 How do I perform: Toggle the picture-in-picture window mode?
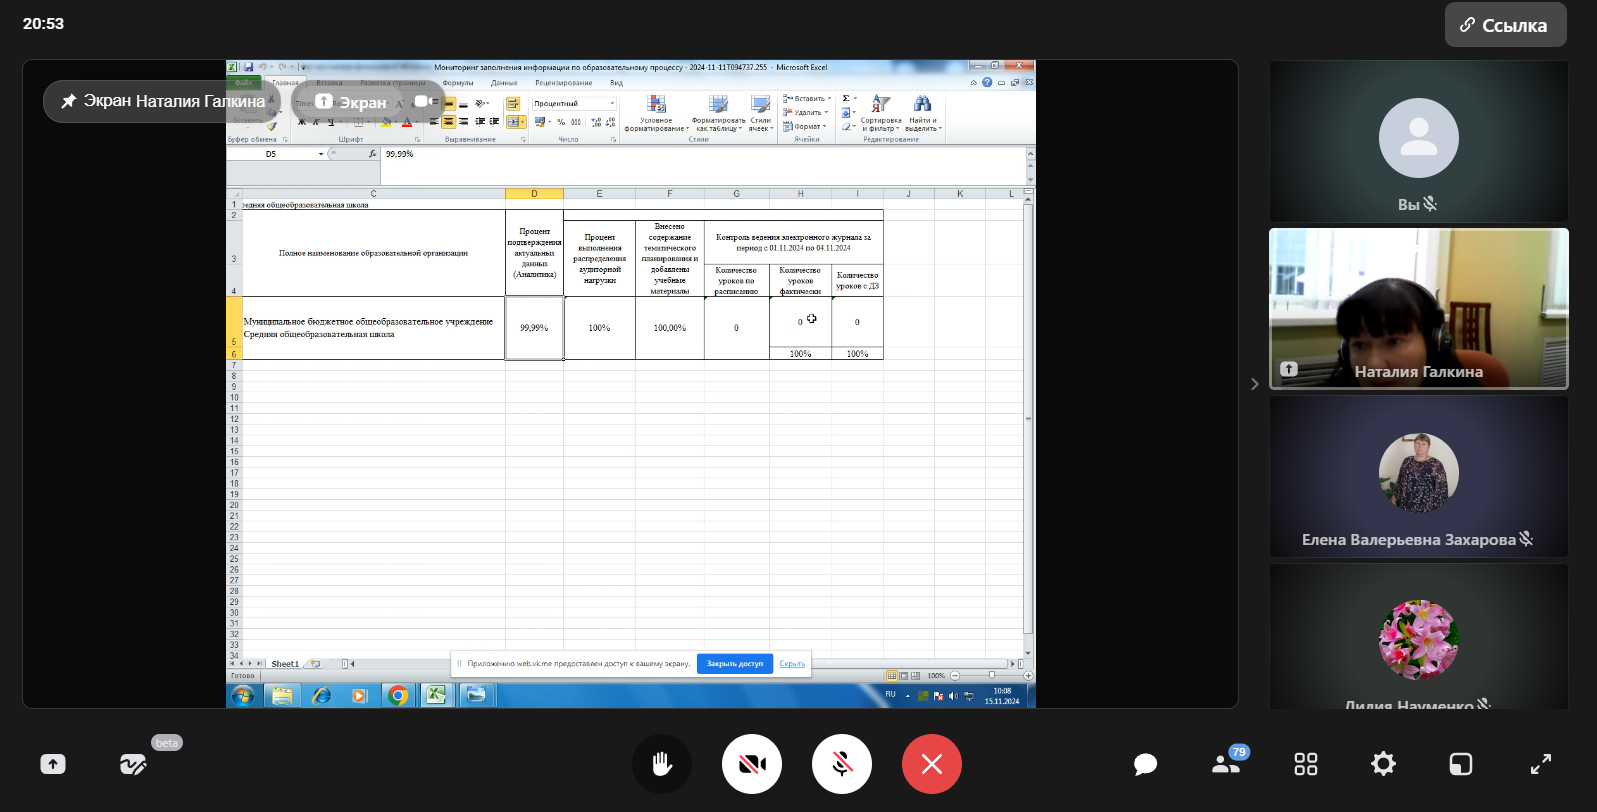pos(1461,764)
